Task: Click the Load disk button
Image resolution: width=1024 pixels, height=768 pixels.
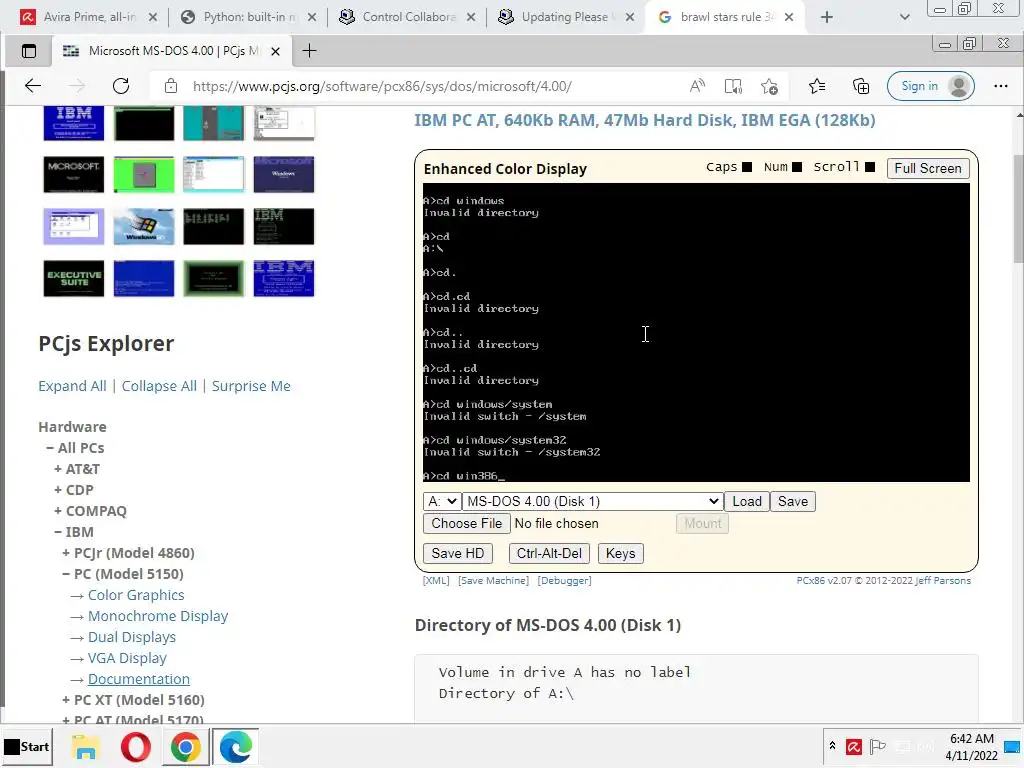Action: coord(747,502)
